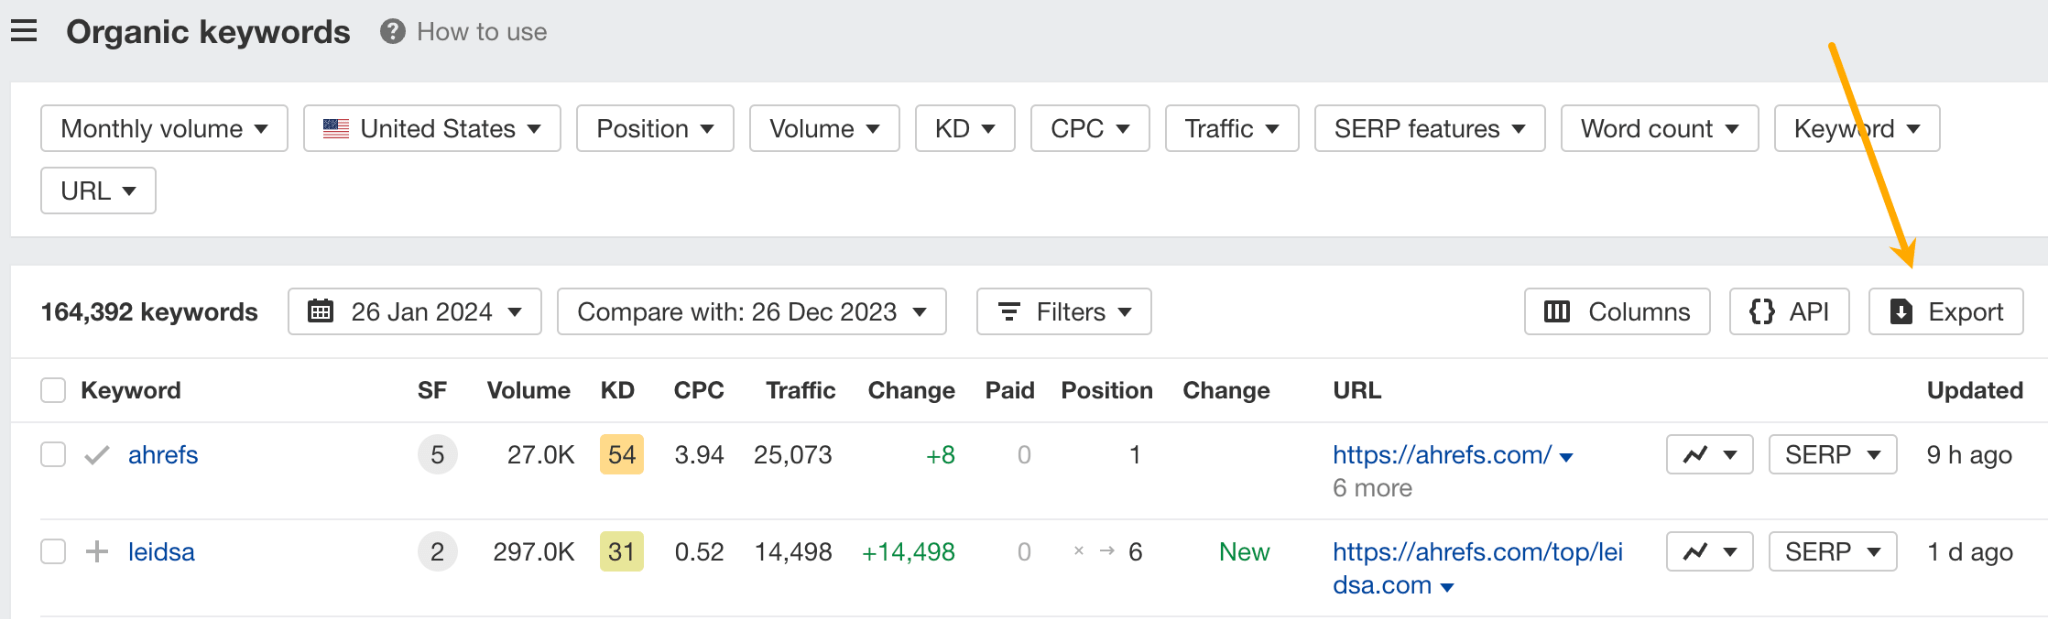Image resolution: width=2048 pixels, height=619 pixels.
Task: Open the United States country selector
Action: click(x=430, y=128)
